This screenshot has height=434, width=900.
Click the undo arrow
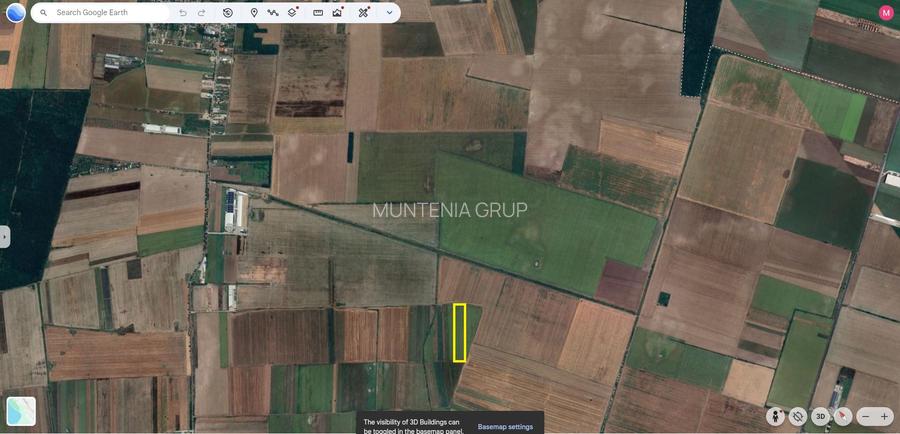tap(183, 13)
